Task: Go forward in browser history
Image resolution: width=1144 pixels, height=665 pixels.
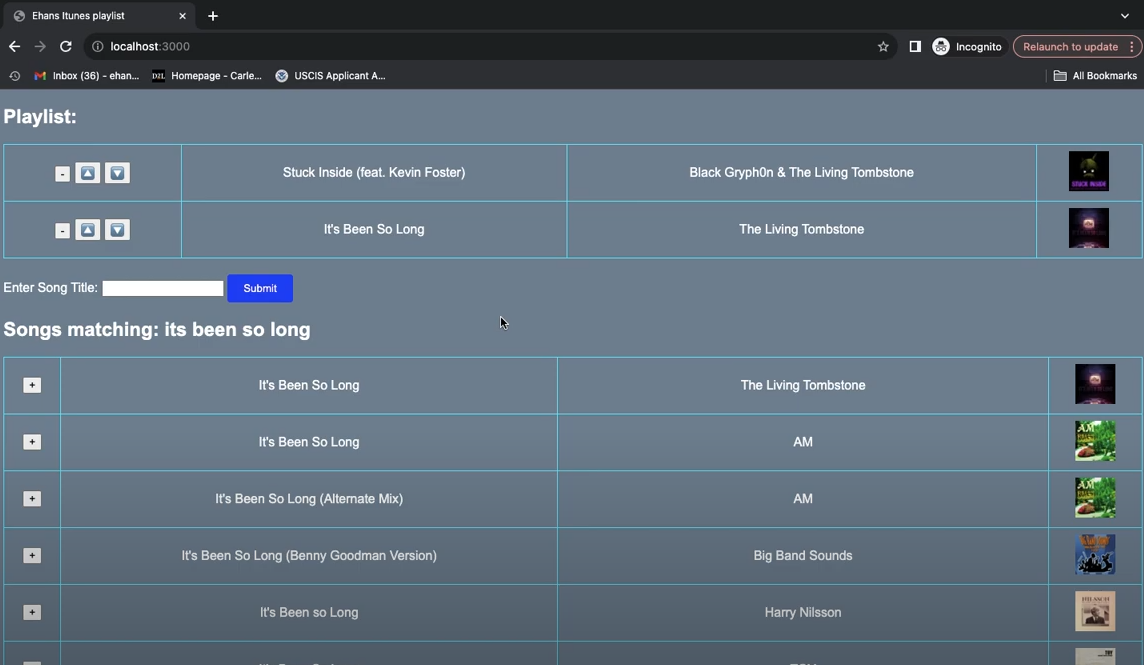Action: click(40, 46)
